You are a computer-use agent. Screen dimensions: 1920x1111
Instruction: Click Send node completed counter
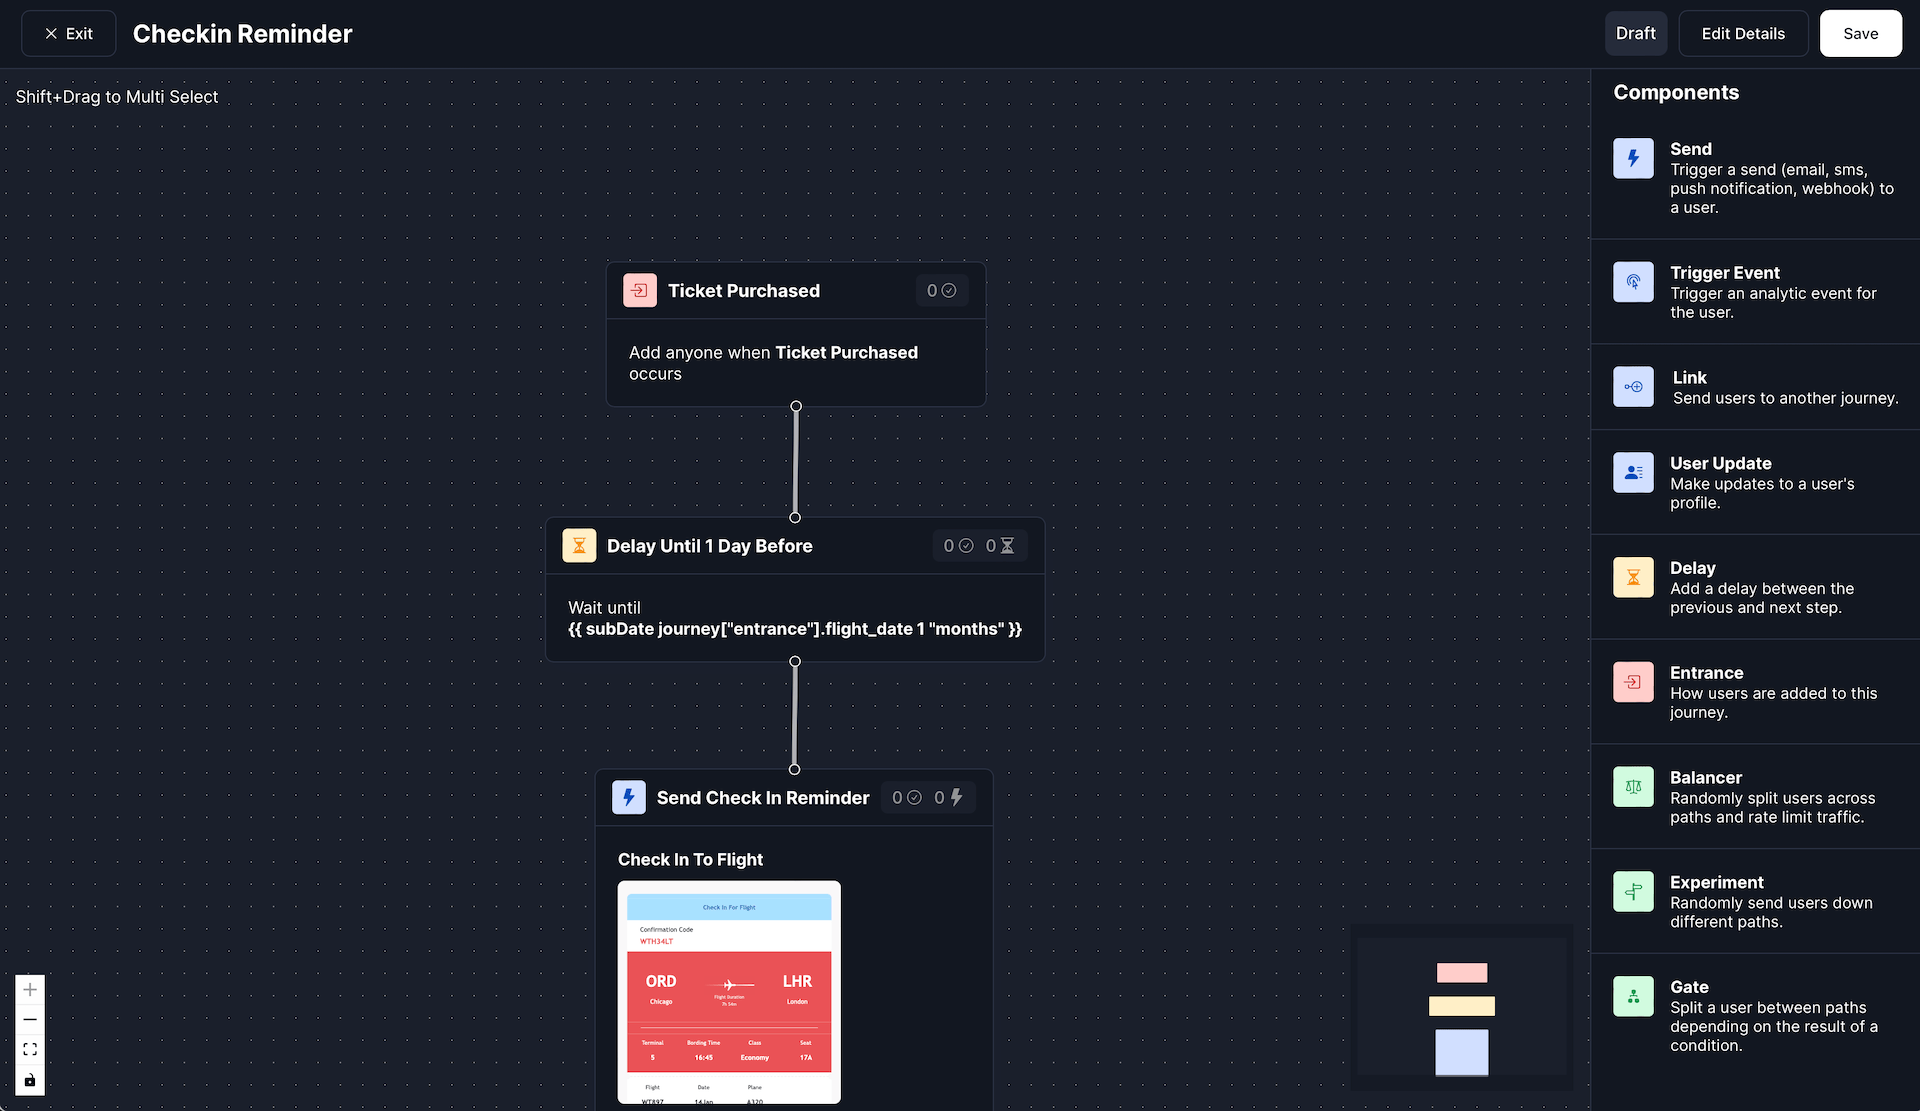click(906, 798)
